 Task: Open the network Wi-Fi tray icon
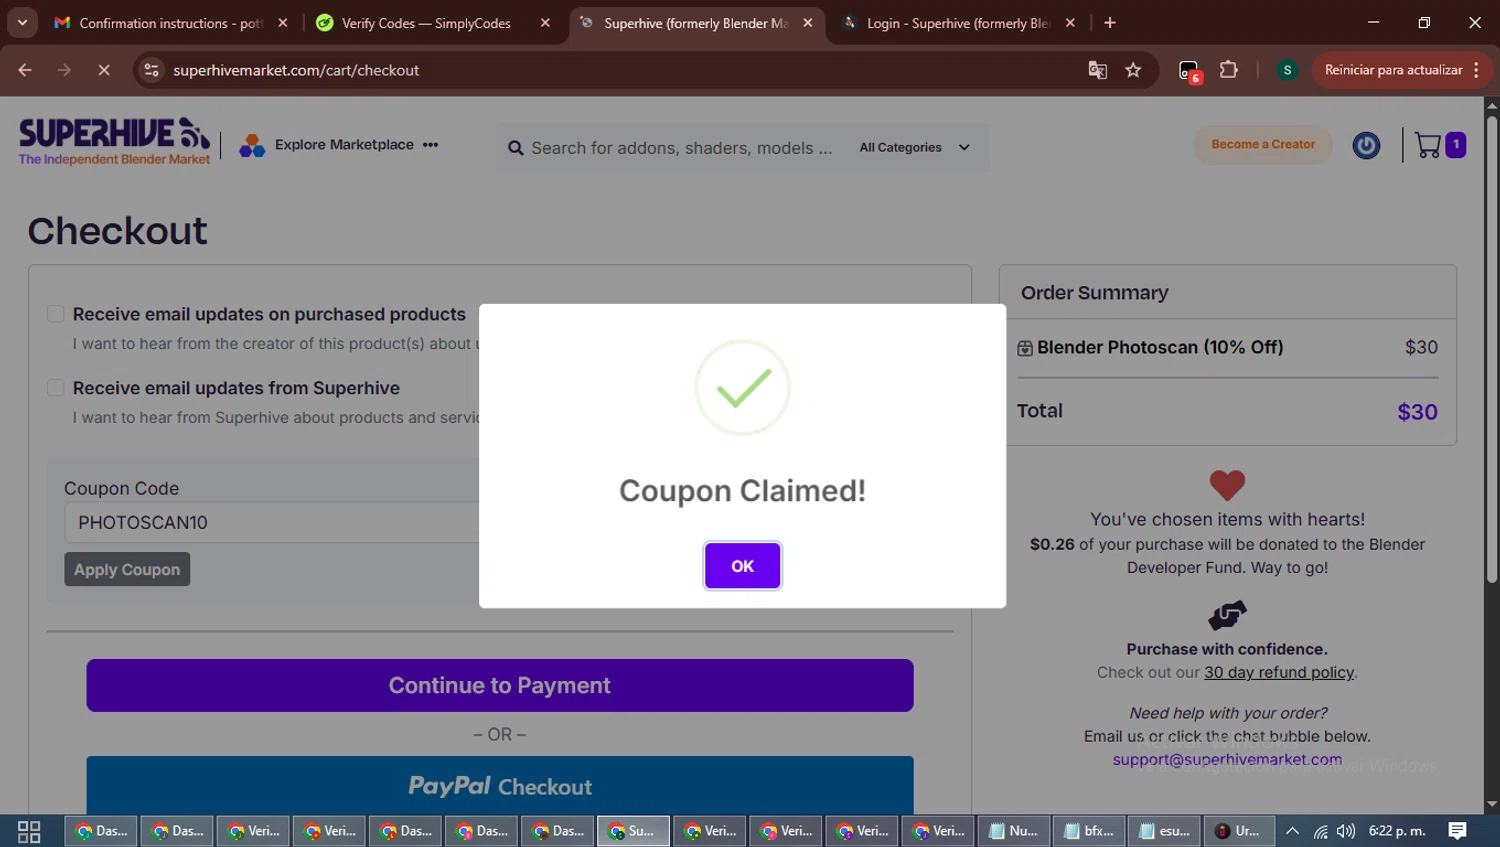pos(1320,831)
